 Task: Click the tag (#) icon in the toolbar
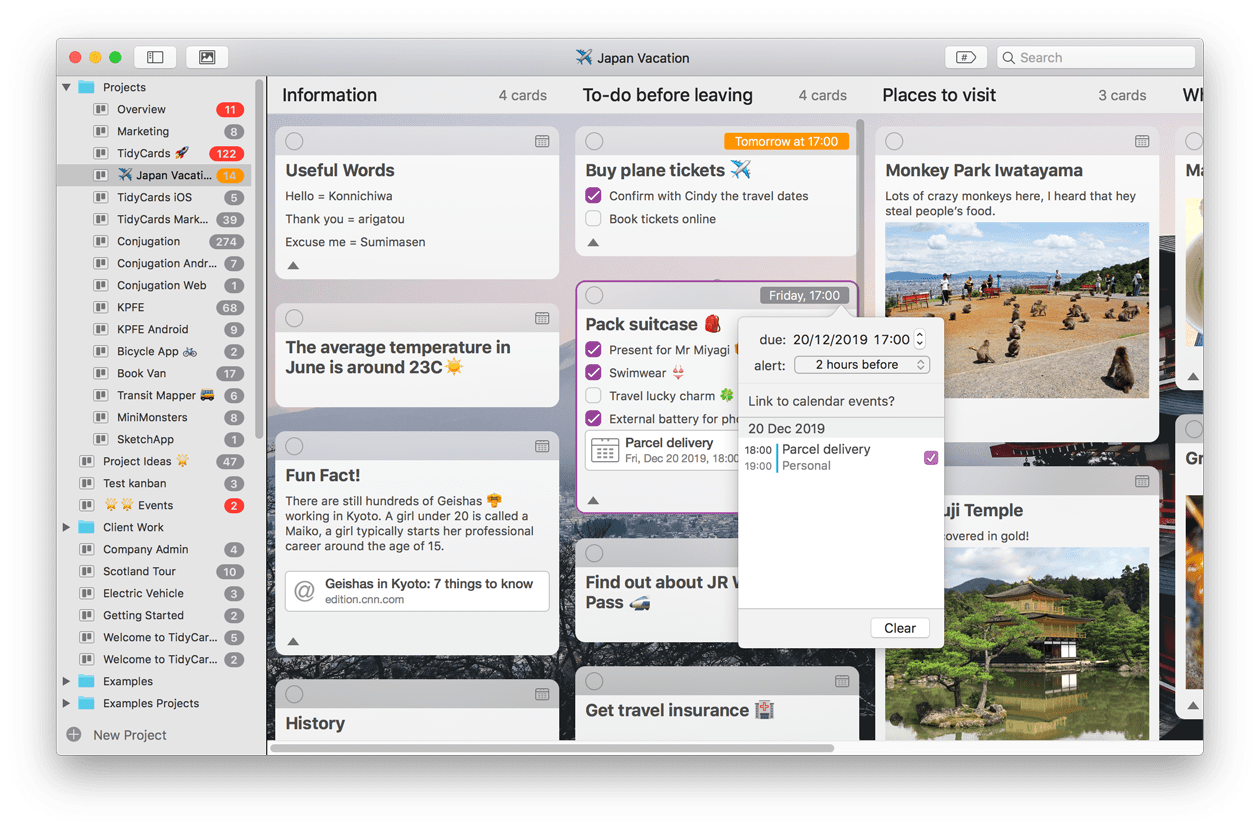coord(964,57)
